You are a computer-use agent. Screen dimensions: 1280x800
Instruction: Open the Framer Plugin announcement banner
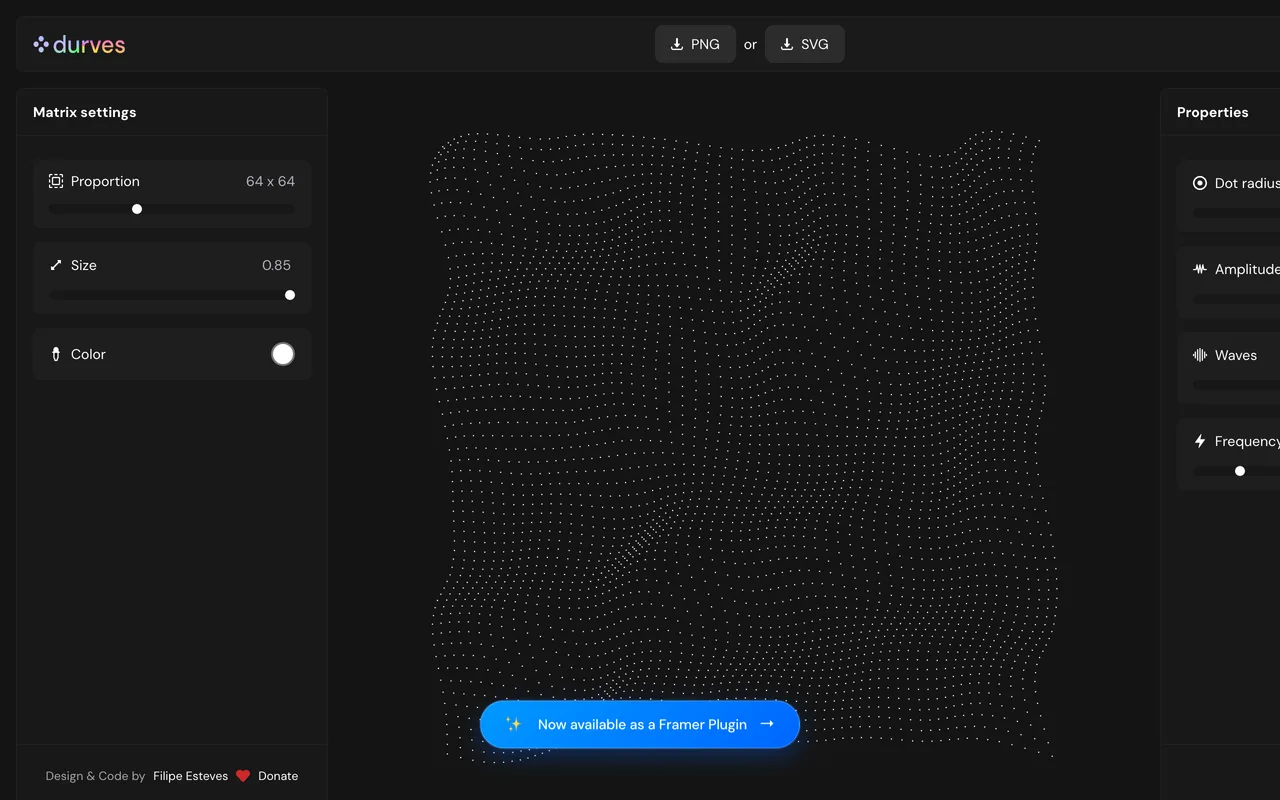click(640, 724)
